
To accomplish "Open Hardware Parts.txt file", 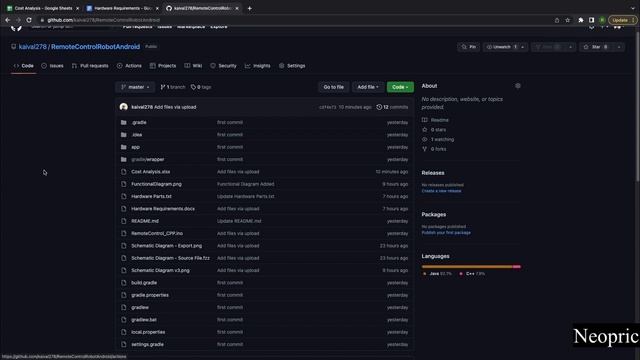I will tap(151, 196).
